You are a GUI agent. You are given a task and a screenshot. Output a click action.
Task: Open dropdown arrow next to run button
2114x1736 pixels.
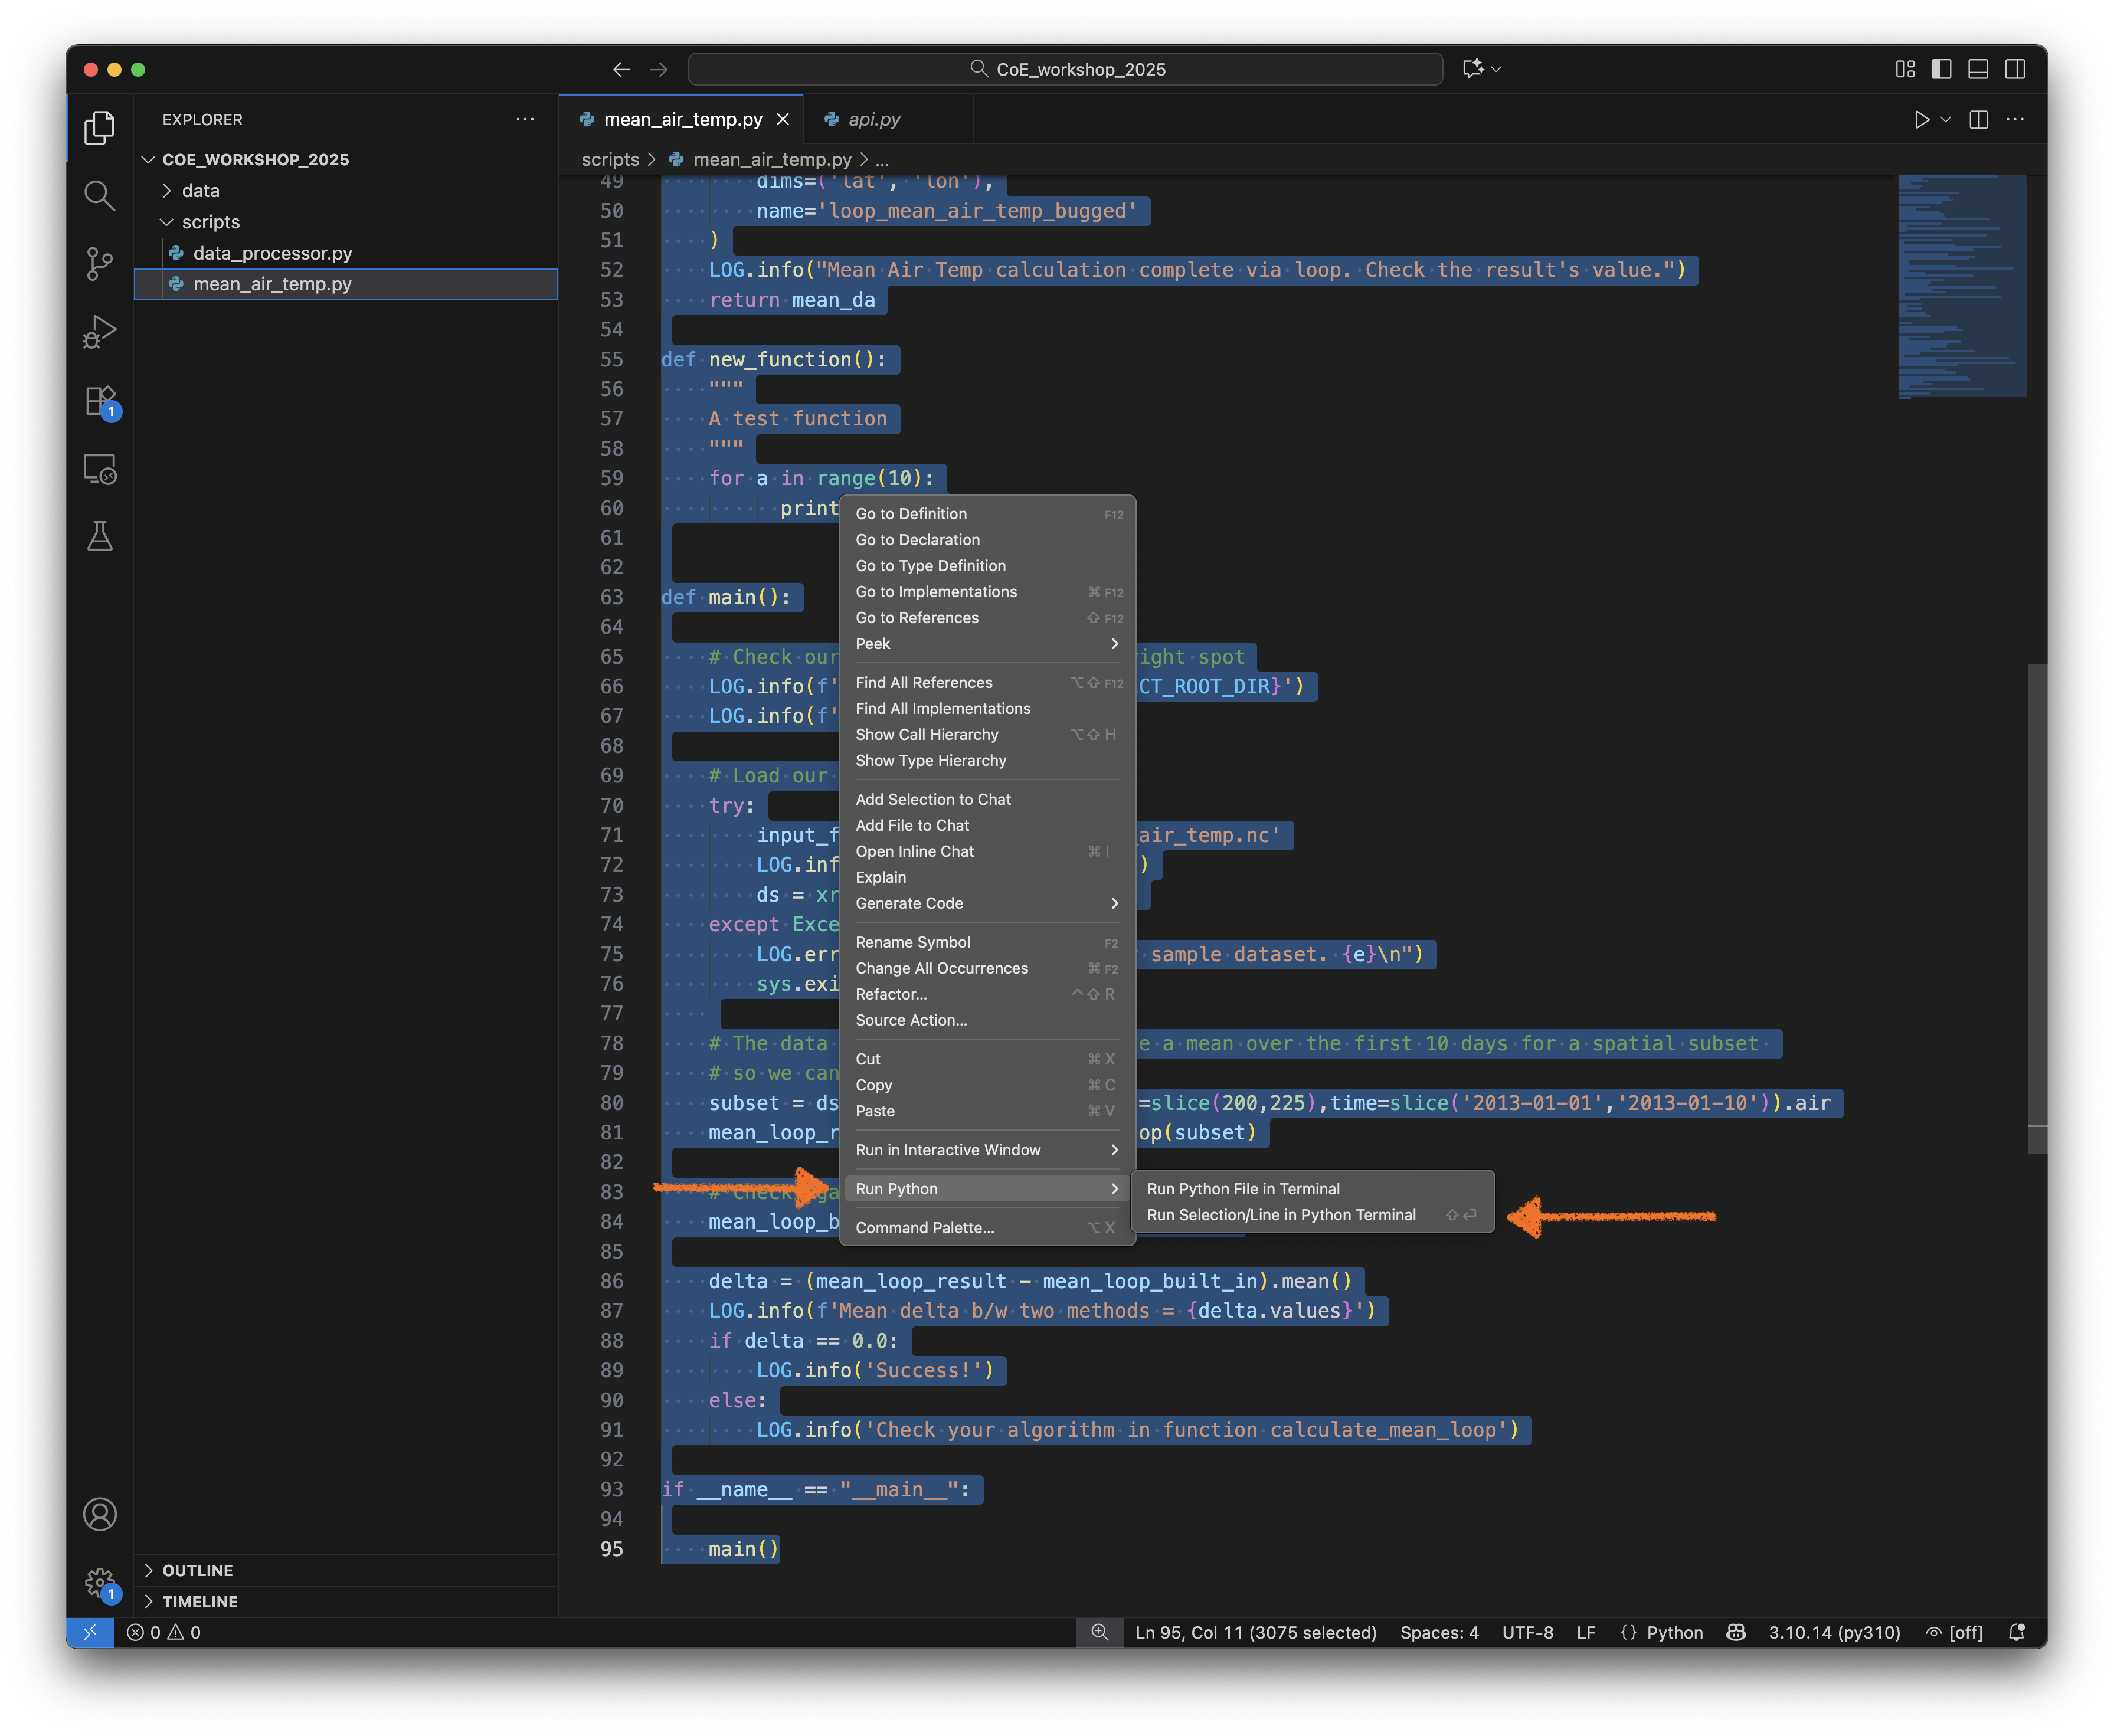tap(1946, 120)
